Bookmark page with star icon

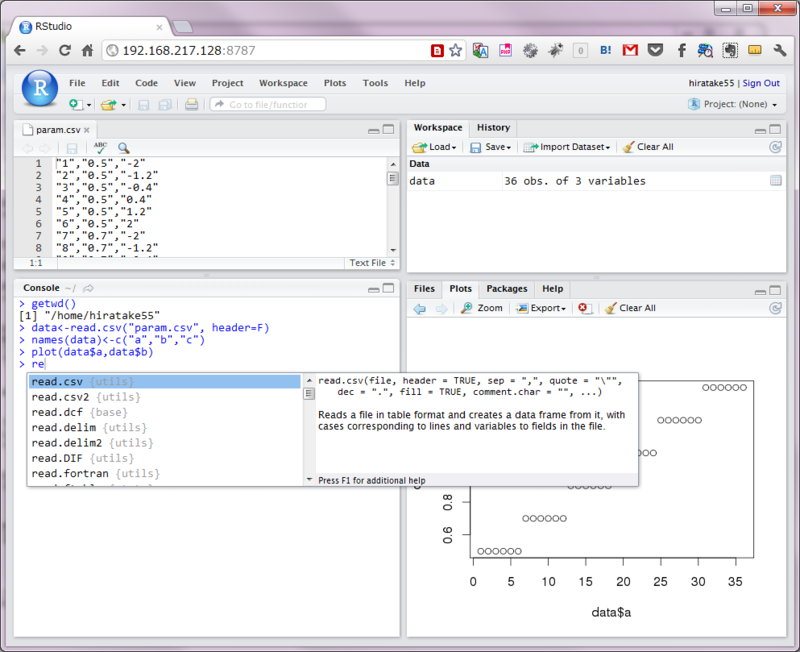point(456,51)
